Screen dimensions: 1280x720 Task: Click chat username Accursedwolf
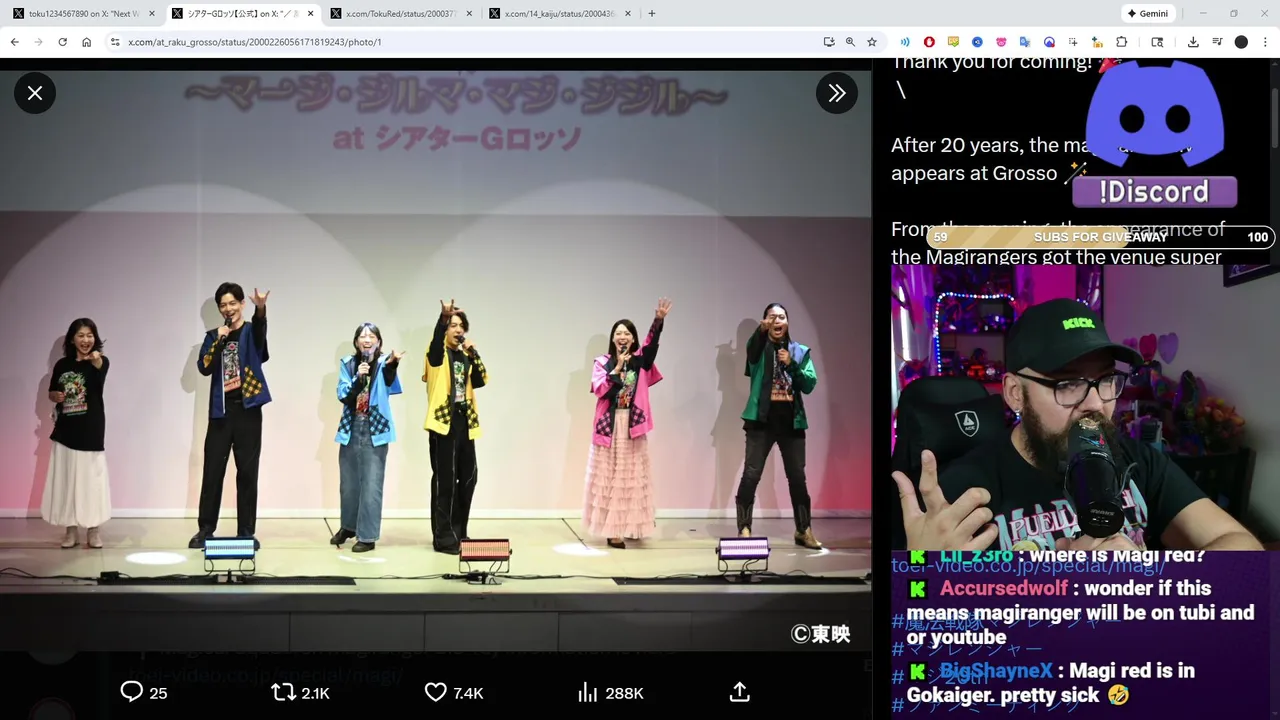pyautogui.click(x=1003, y=588)
